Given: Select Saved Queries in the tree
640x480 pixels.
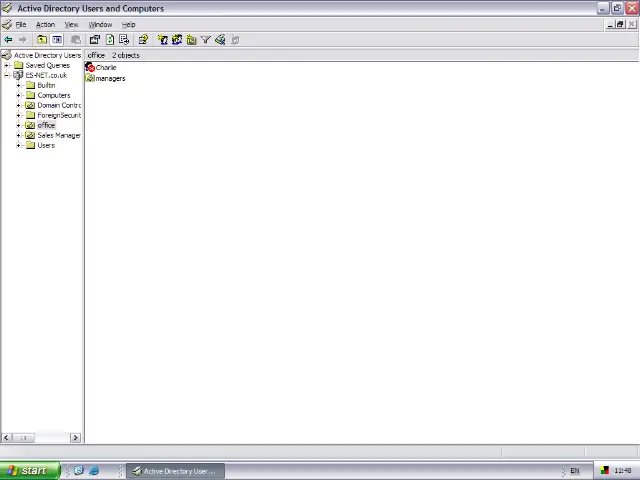Looking at the screenshot, I should click(48, 65).
